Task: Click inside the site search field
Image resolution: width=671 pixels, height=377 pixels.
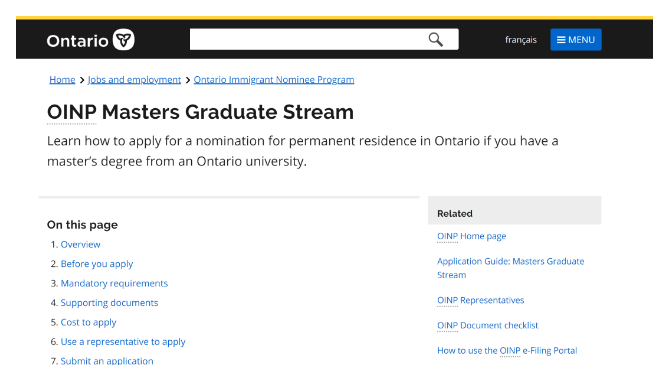Action: tap(308, 39)
